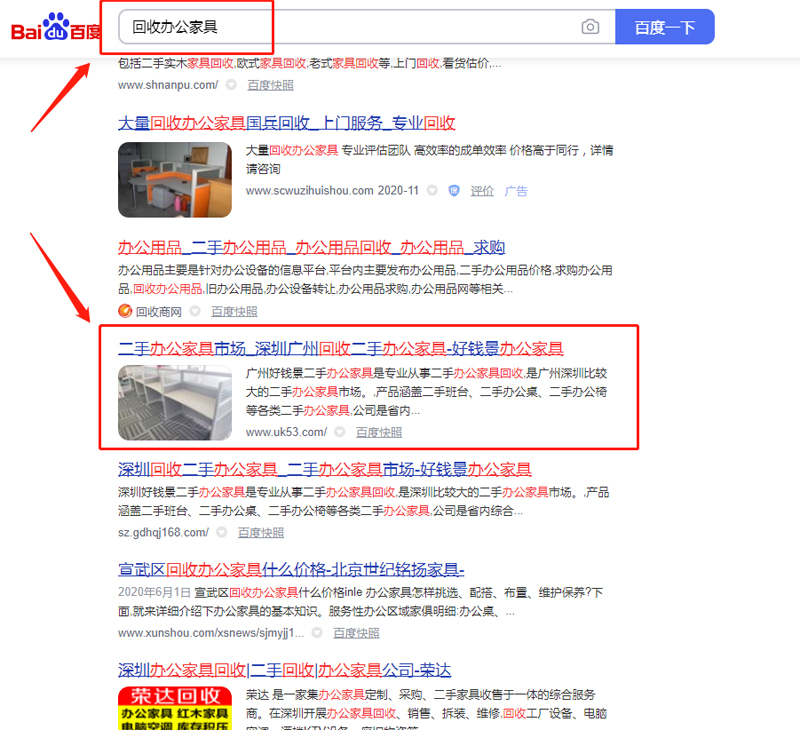Screen dimensions: 800x730
Task: Click the Baidu logo
Action: (55, 28)
